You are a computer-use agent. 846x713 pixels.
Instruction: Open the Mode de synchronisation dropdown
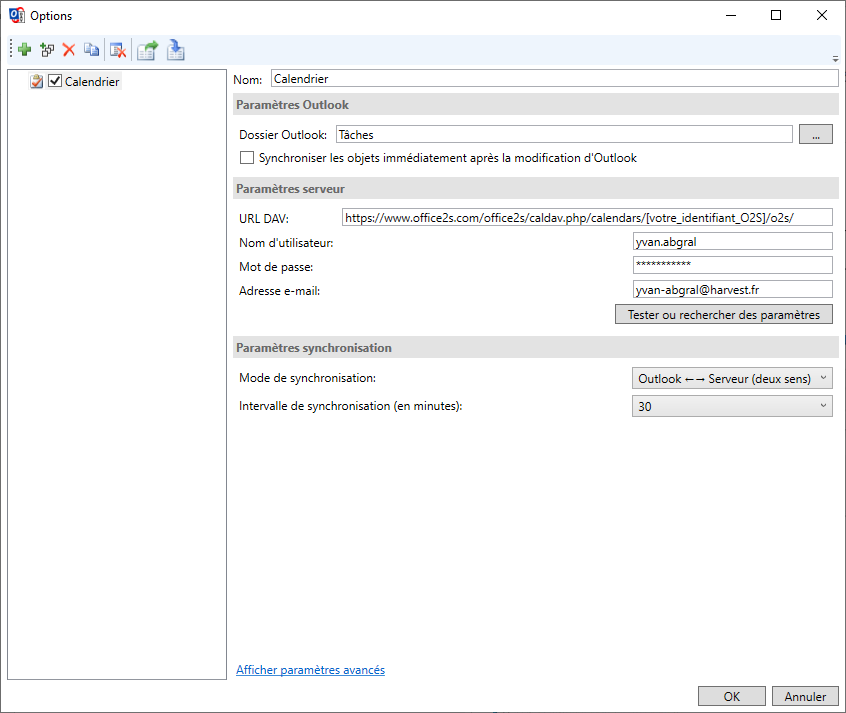(732, 379)
